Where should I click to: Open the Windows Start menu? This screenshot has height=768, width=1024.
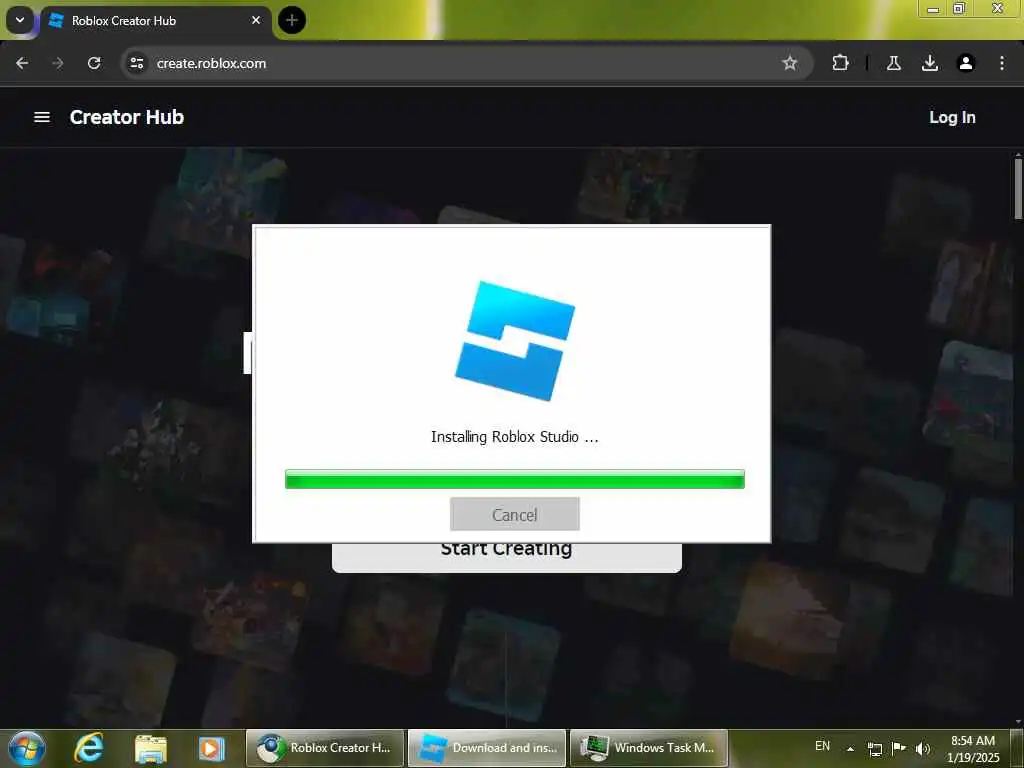click(27, 748)
